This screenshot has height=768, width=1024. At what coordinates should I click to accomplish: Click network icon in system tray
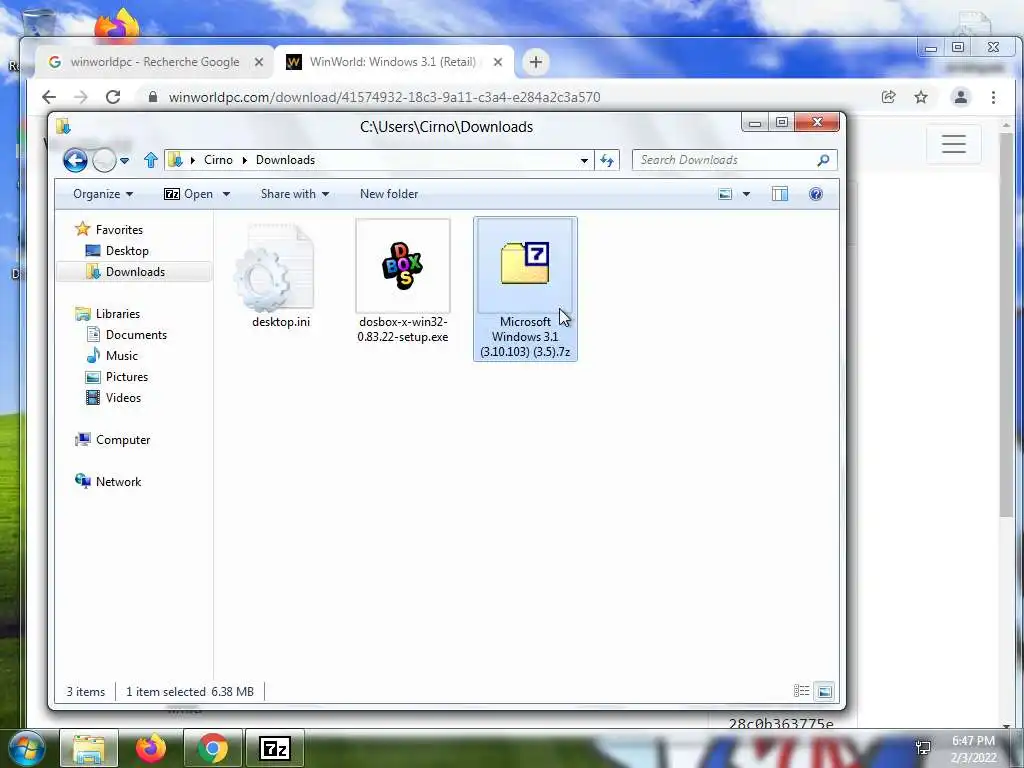pyautogui.click(x=923, y=748)
